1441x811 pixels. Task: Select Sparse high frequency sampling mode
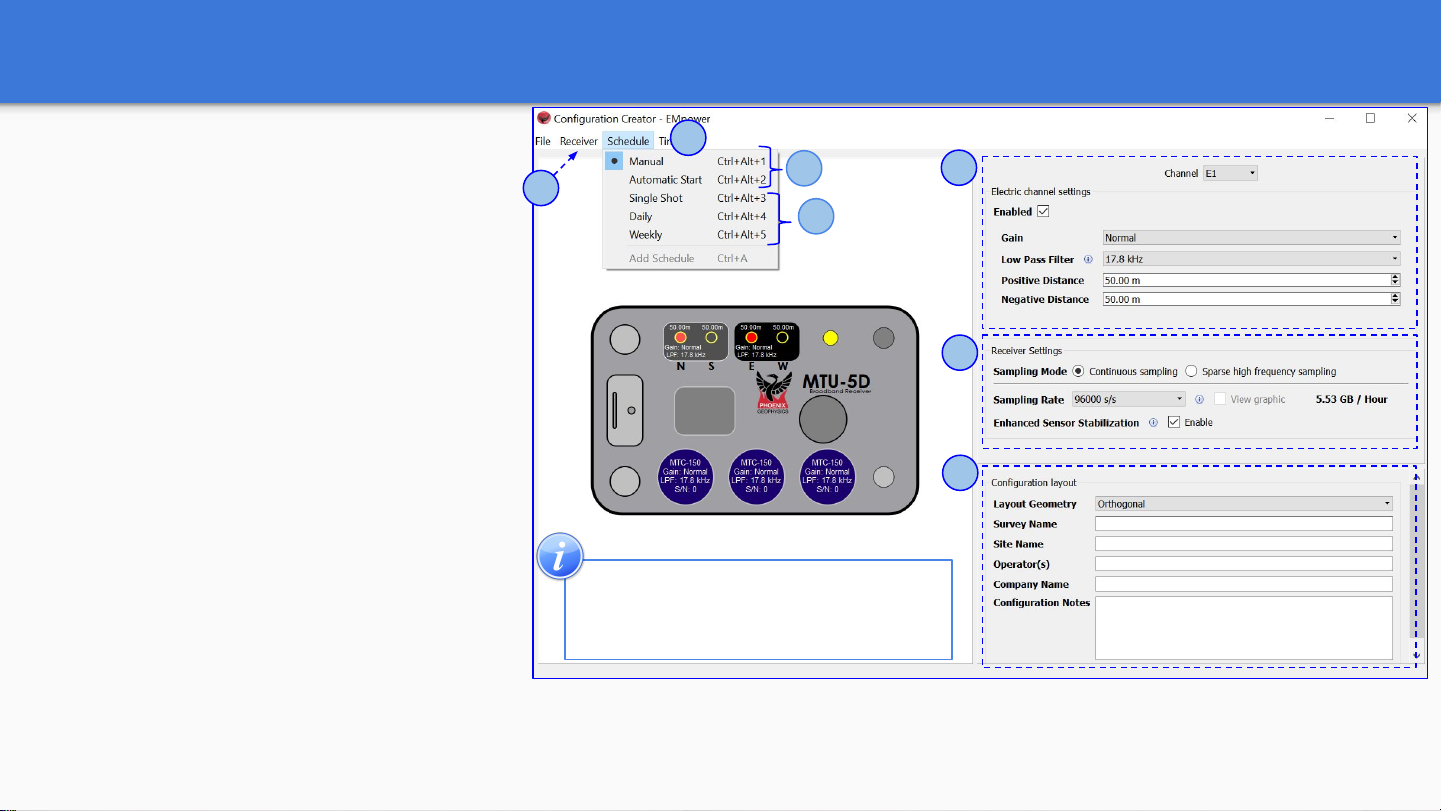point(1191,371)
